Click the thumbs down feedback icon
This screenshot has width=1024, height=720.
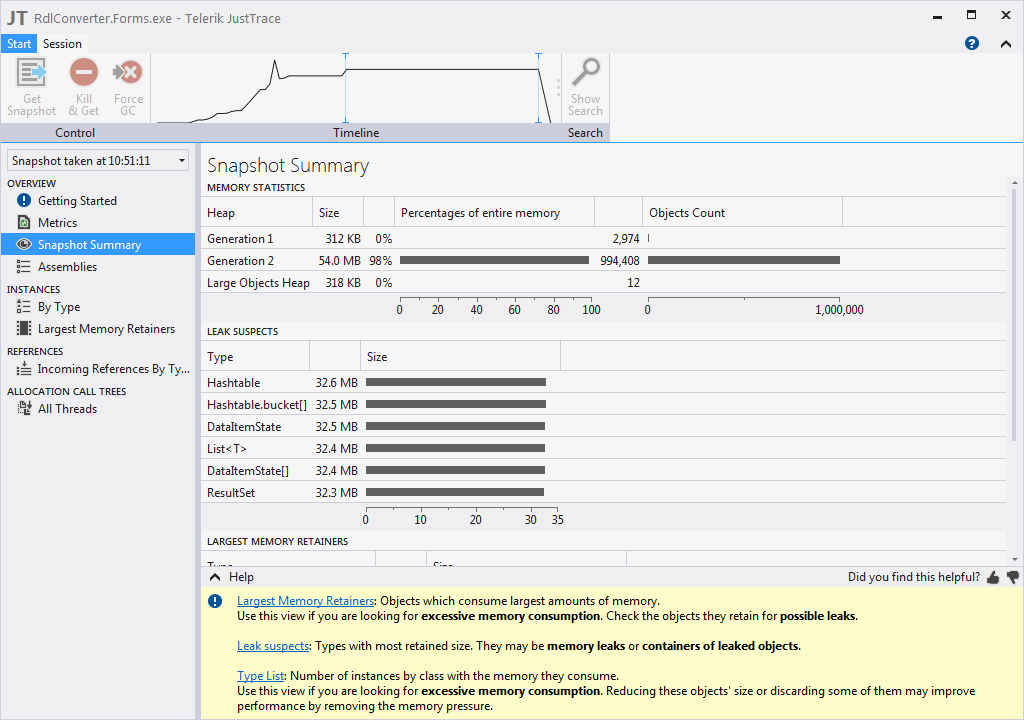pyautogui.click(x=1013, y=577)
